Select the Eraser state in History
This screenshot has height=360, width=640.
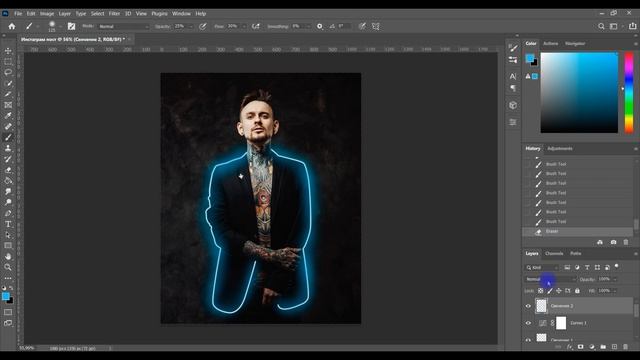tap(577, 231)
